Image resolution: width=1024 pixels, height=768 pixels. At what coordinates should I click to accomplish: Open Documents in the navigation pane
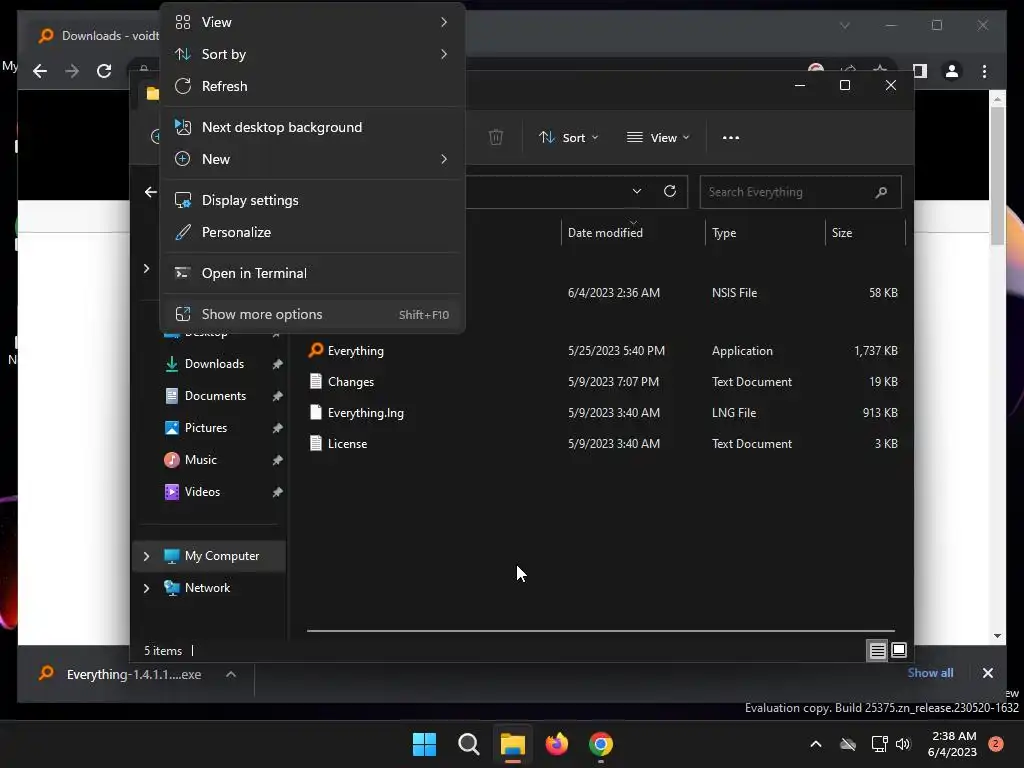216,396
